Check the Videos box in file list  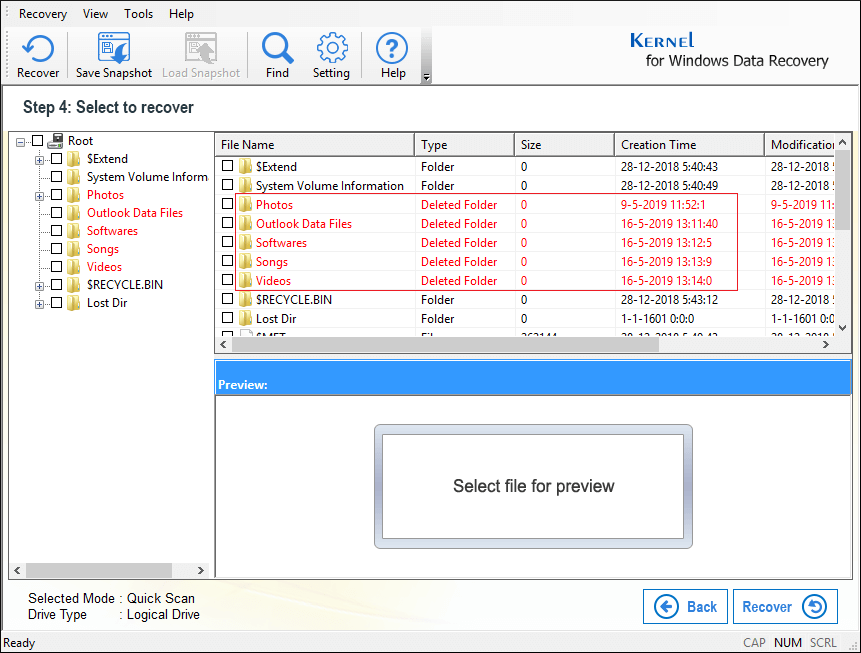(x=228, y=281)
